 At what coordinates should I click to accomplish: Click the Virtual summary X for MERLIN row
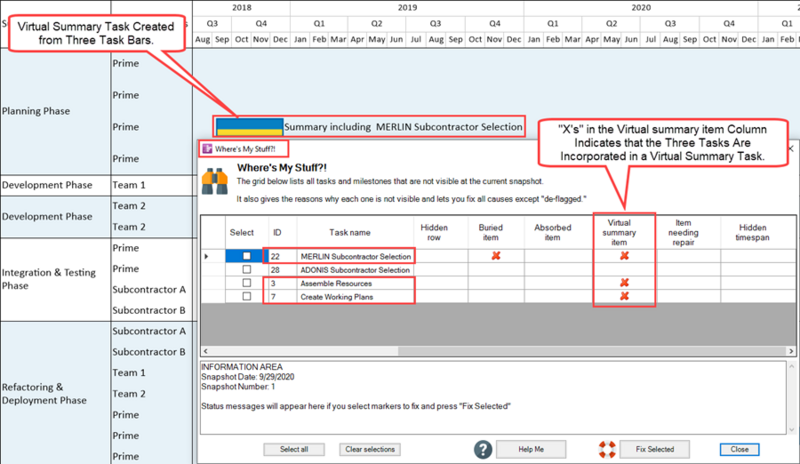(624, 256)
